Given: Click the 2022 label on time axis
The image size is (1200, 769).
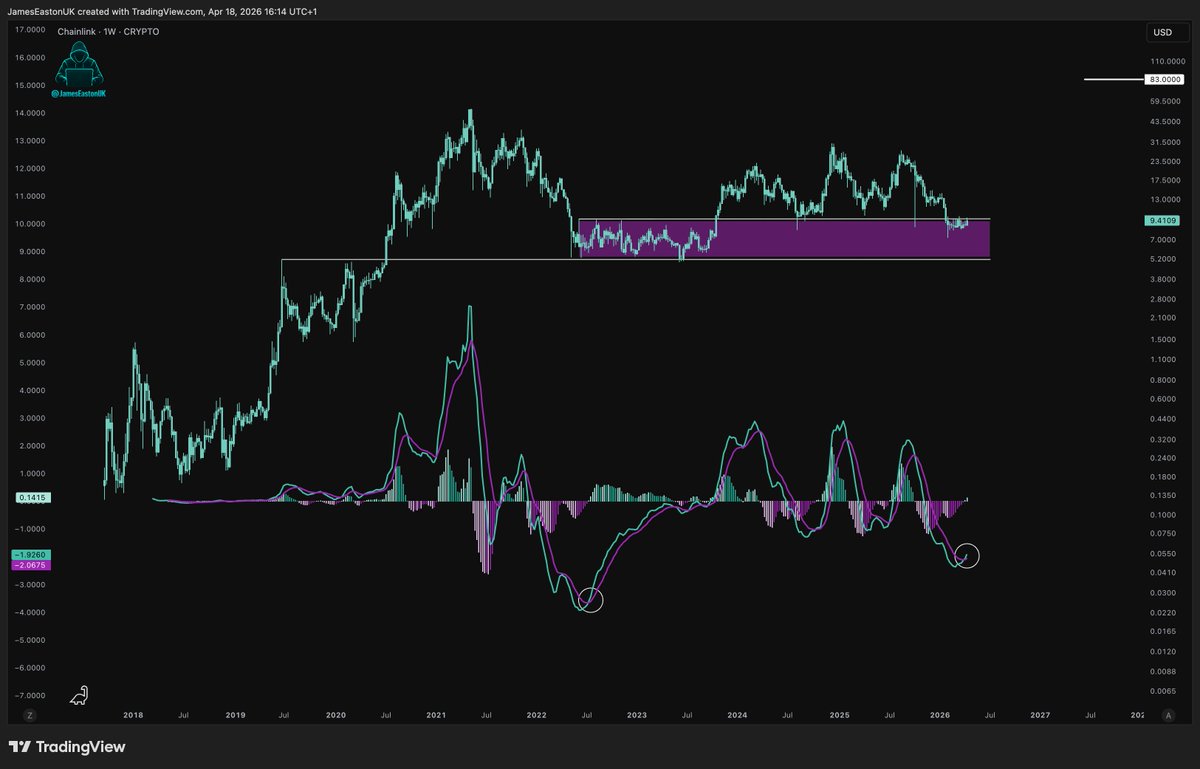Looking at the screenshot, I should coord(537,715).
